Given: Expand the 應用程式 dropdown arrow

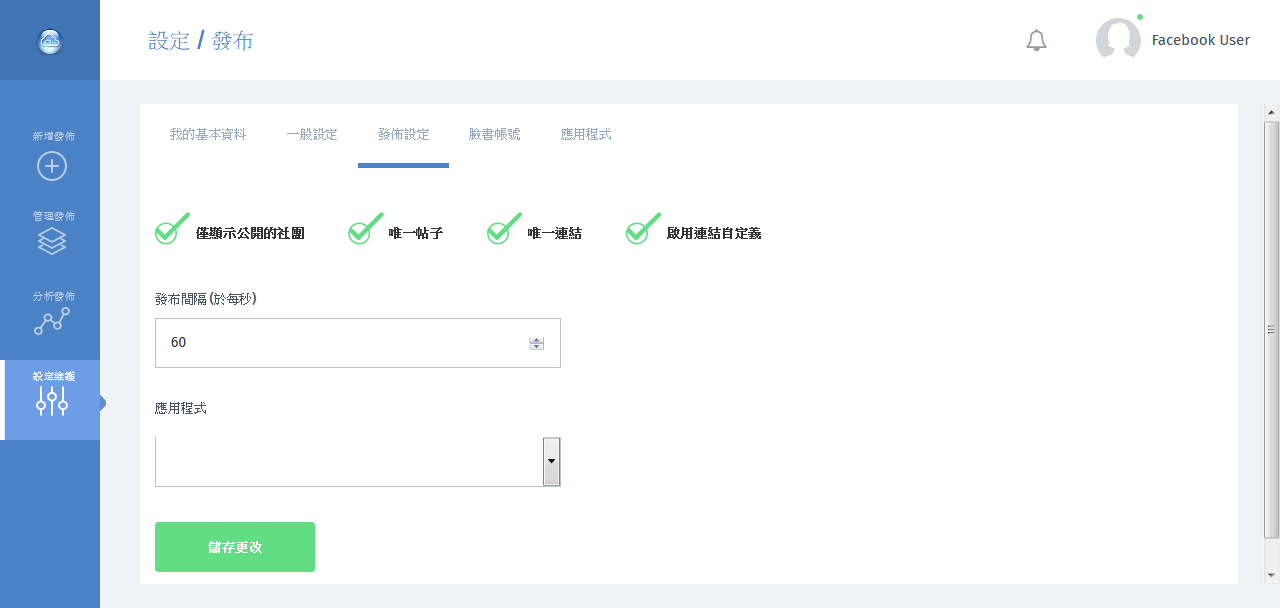Looking at the screenshot, I should [551, 461].
